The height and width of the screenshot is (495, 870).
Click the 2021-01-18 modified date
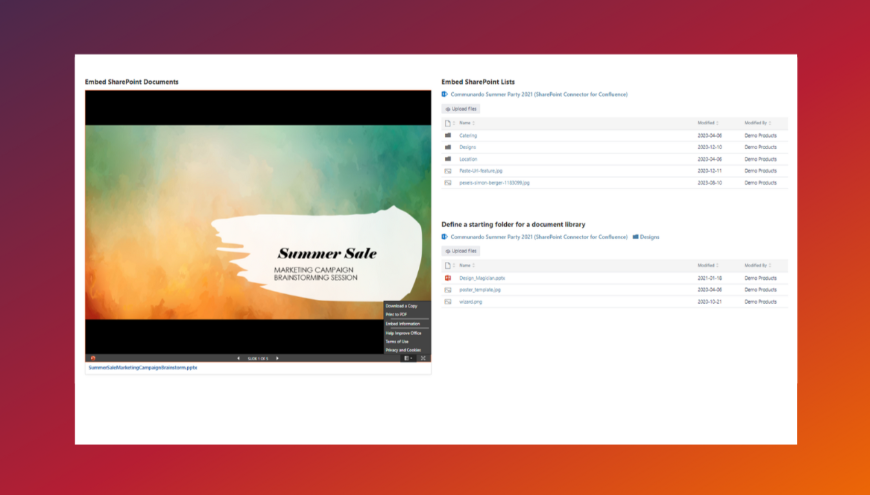[710, 278]
